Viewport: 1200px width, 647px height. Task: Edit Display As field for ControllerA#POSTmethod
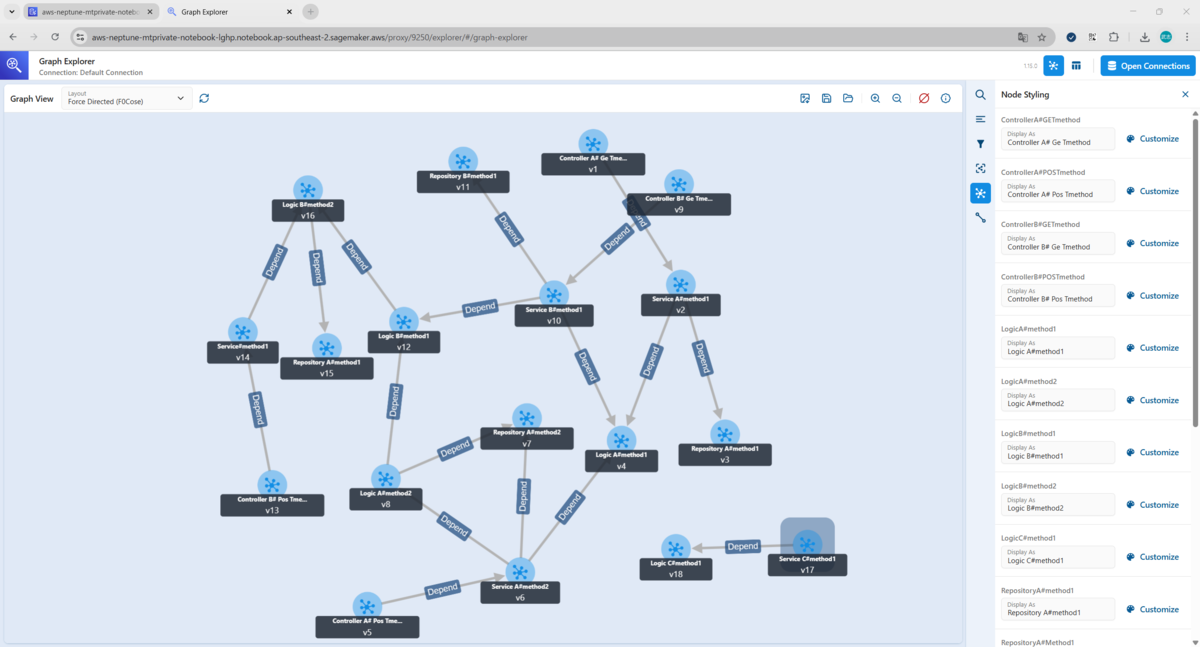point(1058,191)
